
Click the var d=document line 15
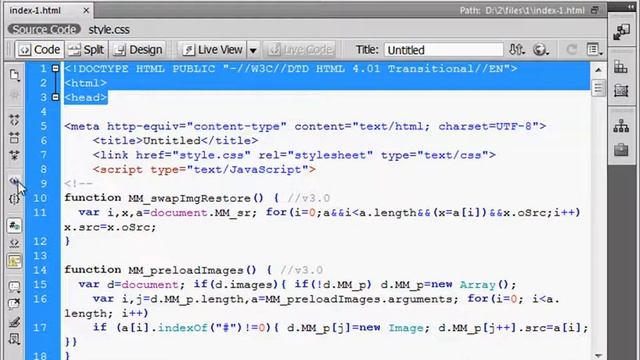[298, 284]
